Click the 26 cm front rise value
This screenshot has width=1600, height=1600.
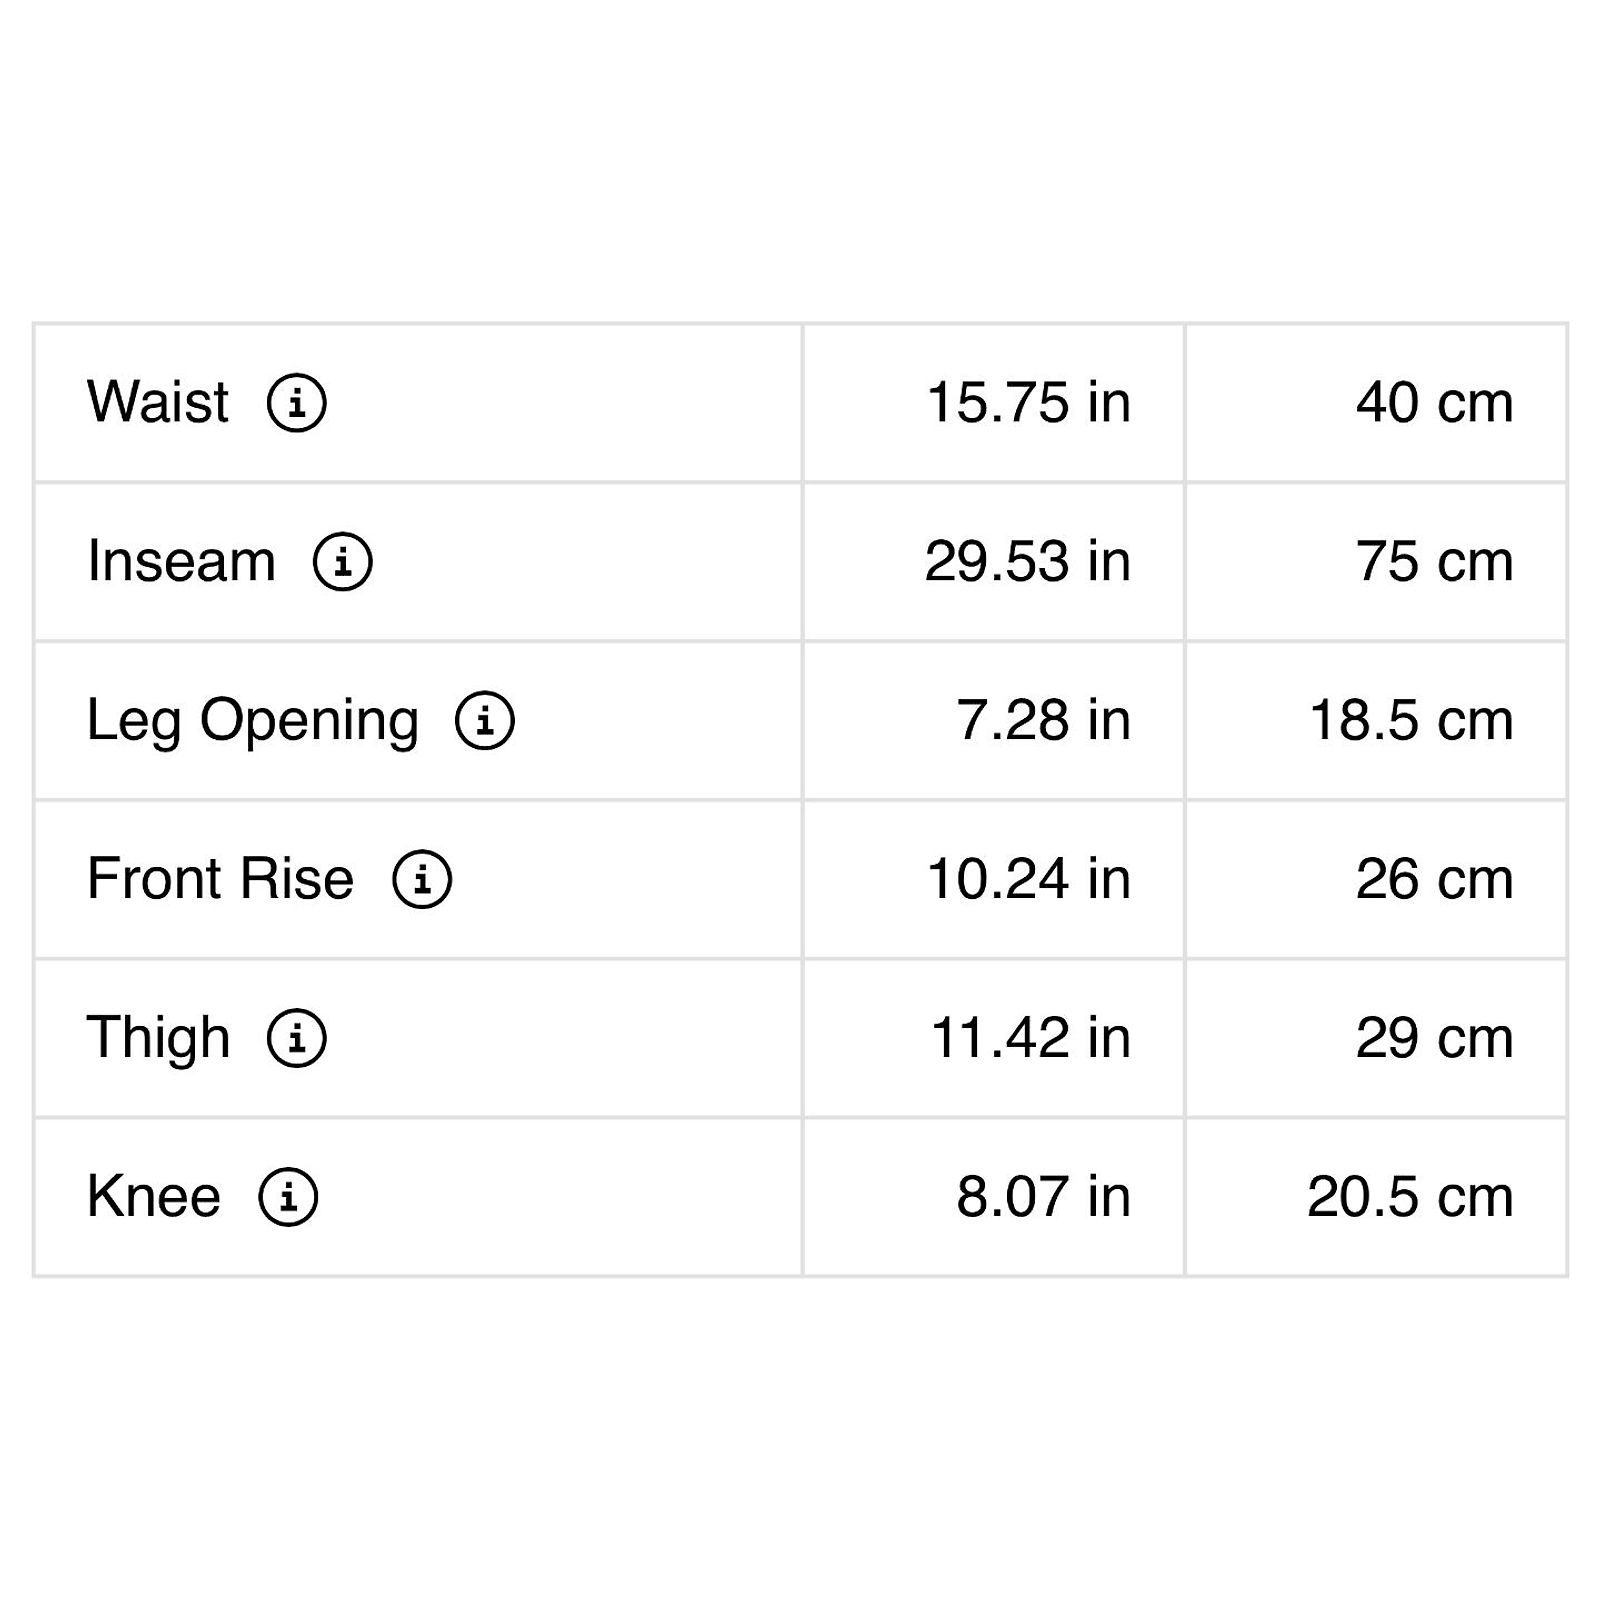pyautogui.click(x=1435, y=879)
